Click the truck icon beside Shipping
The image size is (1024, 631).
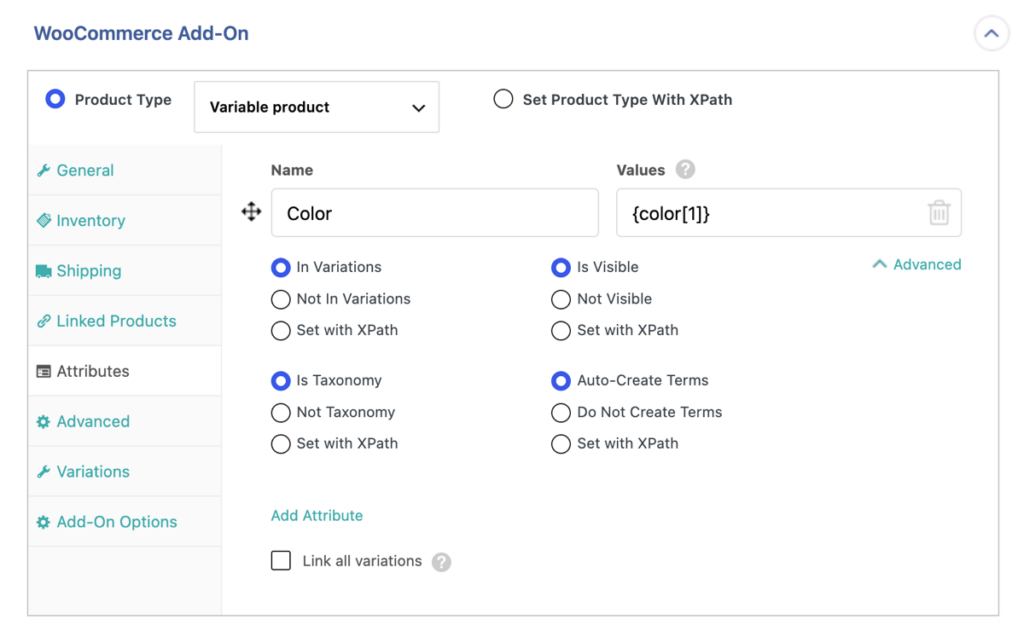(x=44, y=271)
